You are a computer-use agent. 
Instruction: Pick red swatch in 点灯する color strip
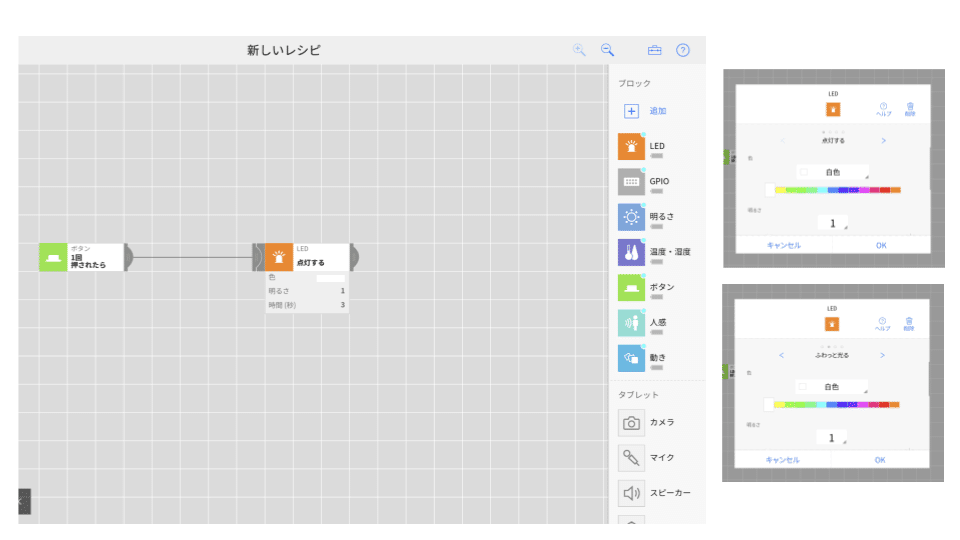[885, 190]
